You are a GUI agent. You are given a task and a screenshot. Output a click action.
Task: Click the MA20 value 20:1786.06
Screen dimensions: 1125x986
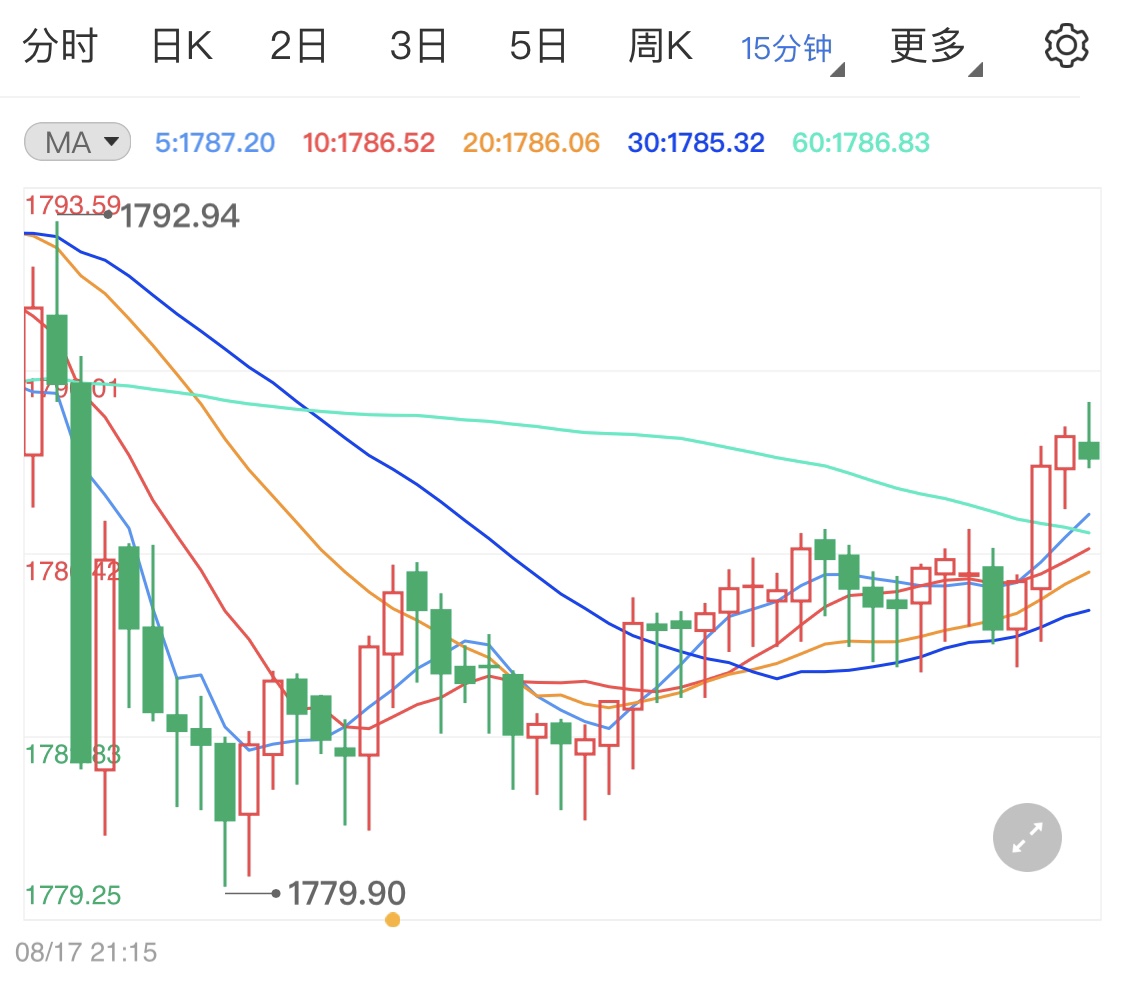coord(531,143)
